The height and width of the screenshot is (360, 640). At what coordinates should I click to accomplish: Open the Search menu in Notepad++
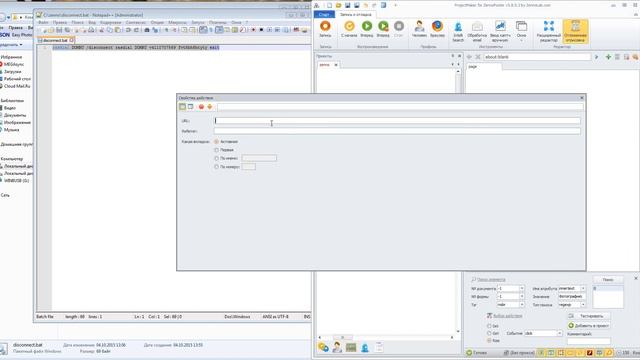click(x=77, y=23)
